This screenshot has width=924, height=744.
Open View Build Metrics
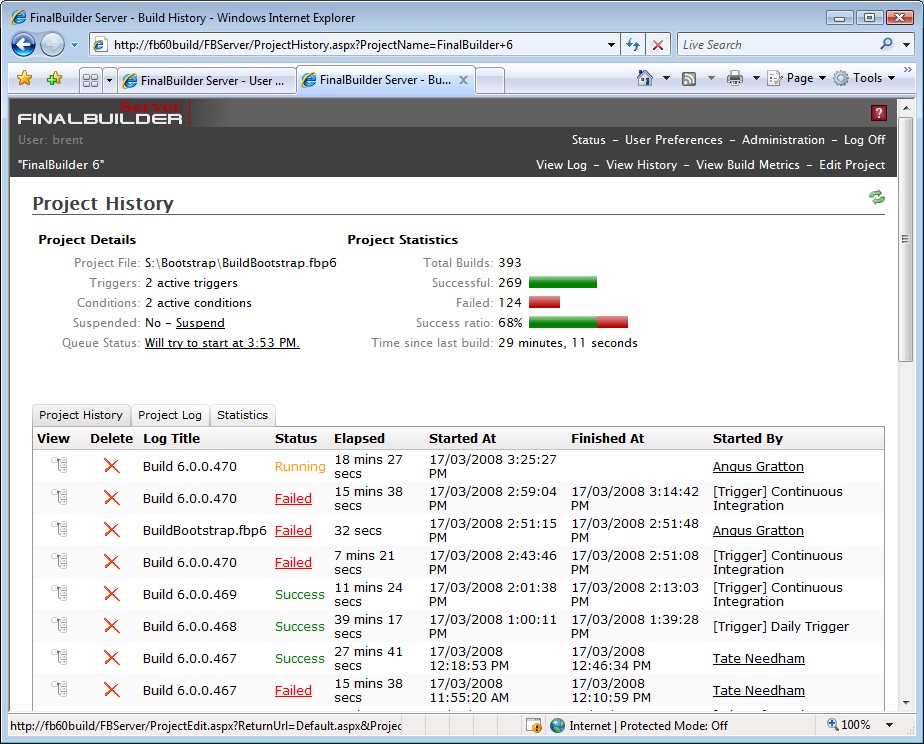pyautogui.click(x=747, y=165)
